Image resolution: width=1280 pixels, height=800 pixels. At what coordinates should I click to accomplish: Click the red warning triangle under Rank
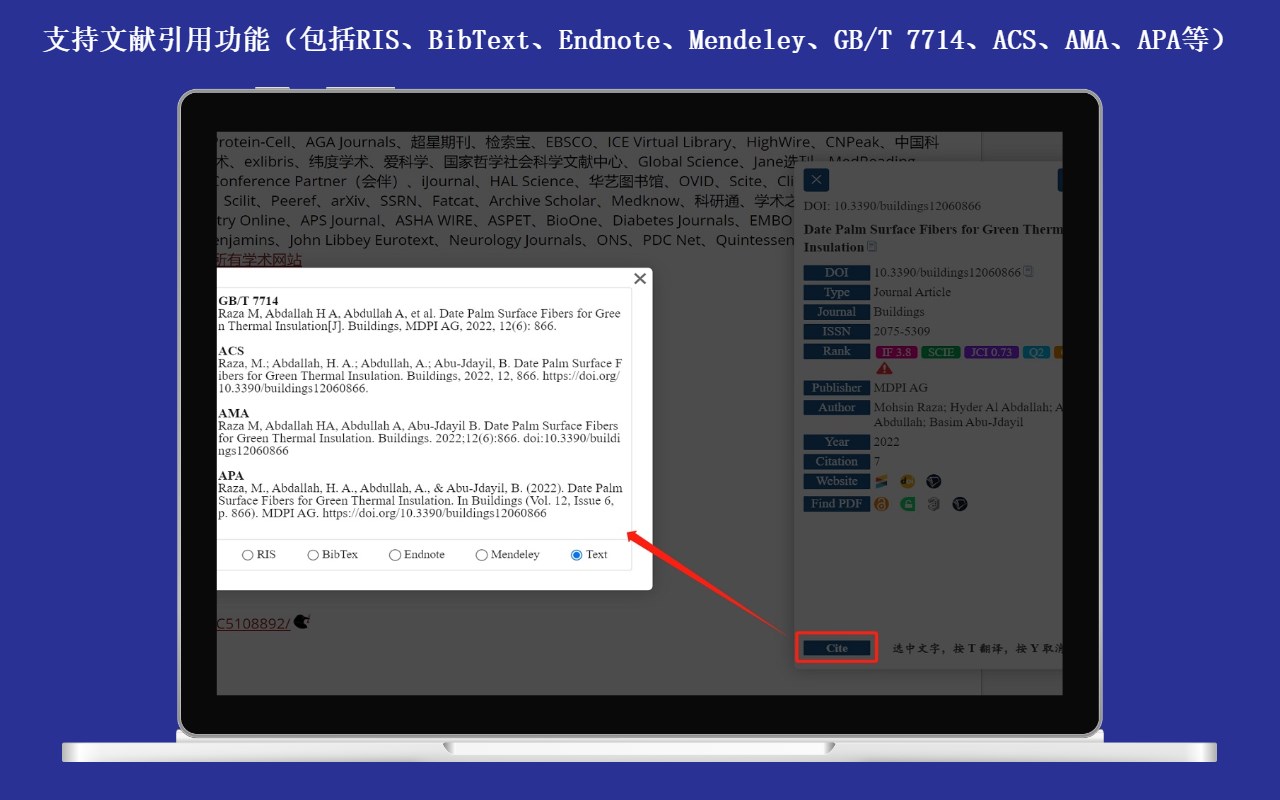[x=884, y=368]
